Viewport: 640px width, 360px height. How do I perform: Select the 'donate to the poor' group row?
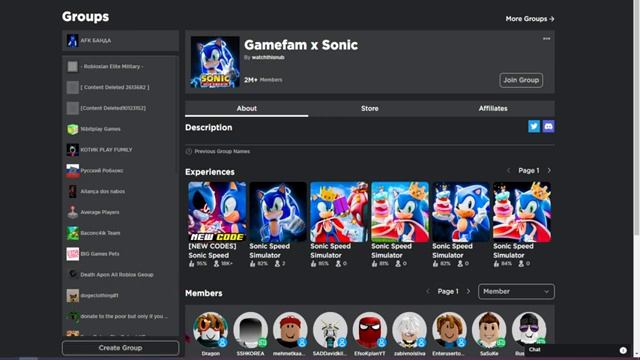[x=120, y=316]
